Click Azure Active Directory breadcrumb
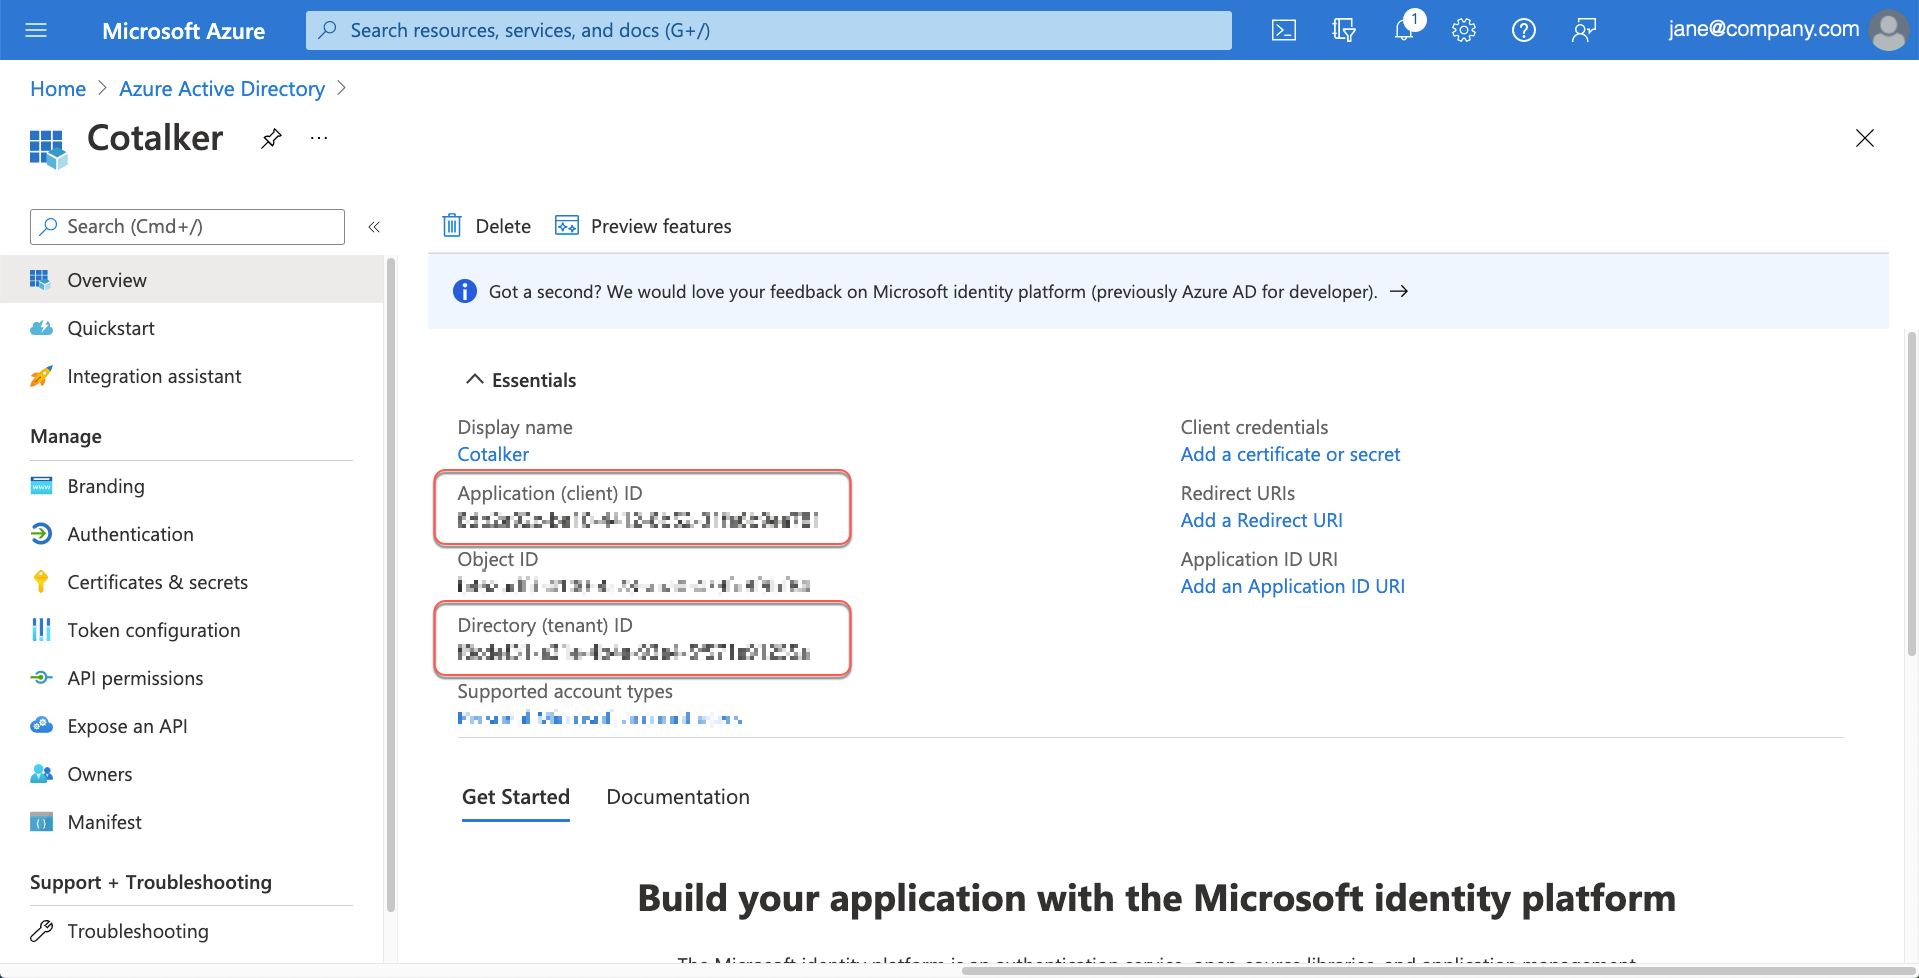Viewport: 1919px width, 978px height. click(222, 89)
